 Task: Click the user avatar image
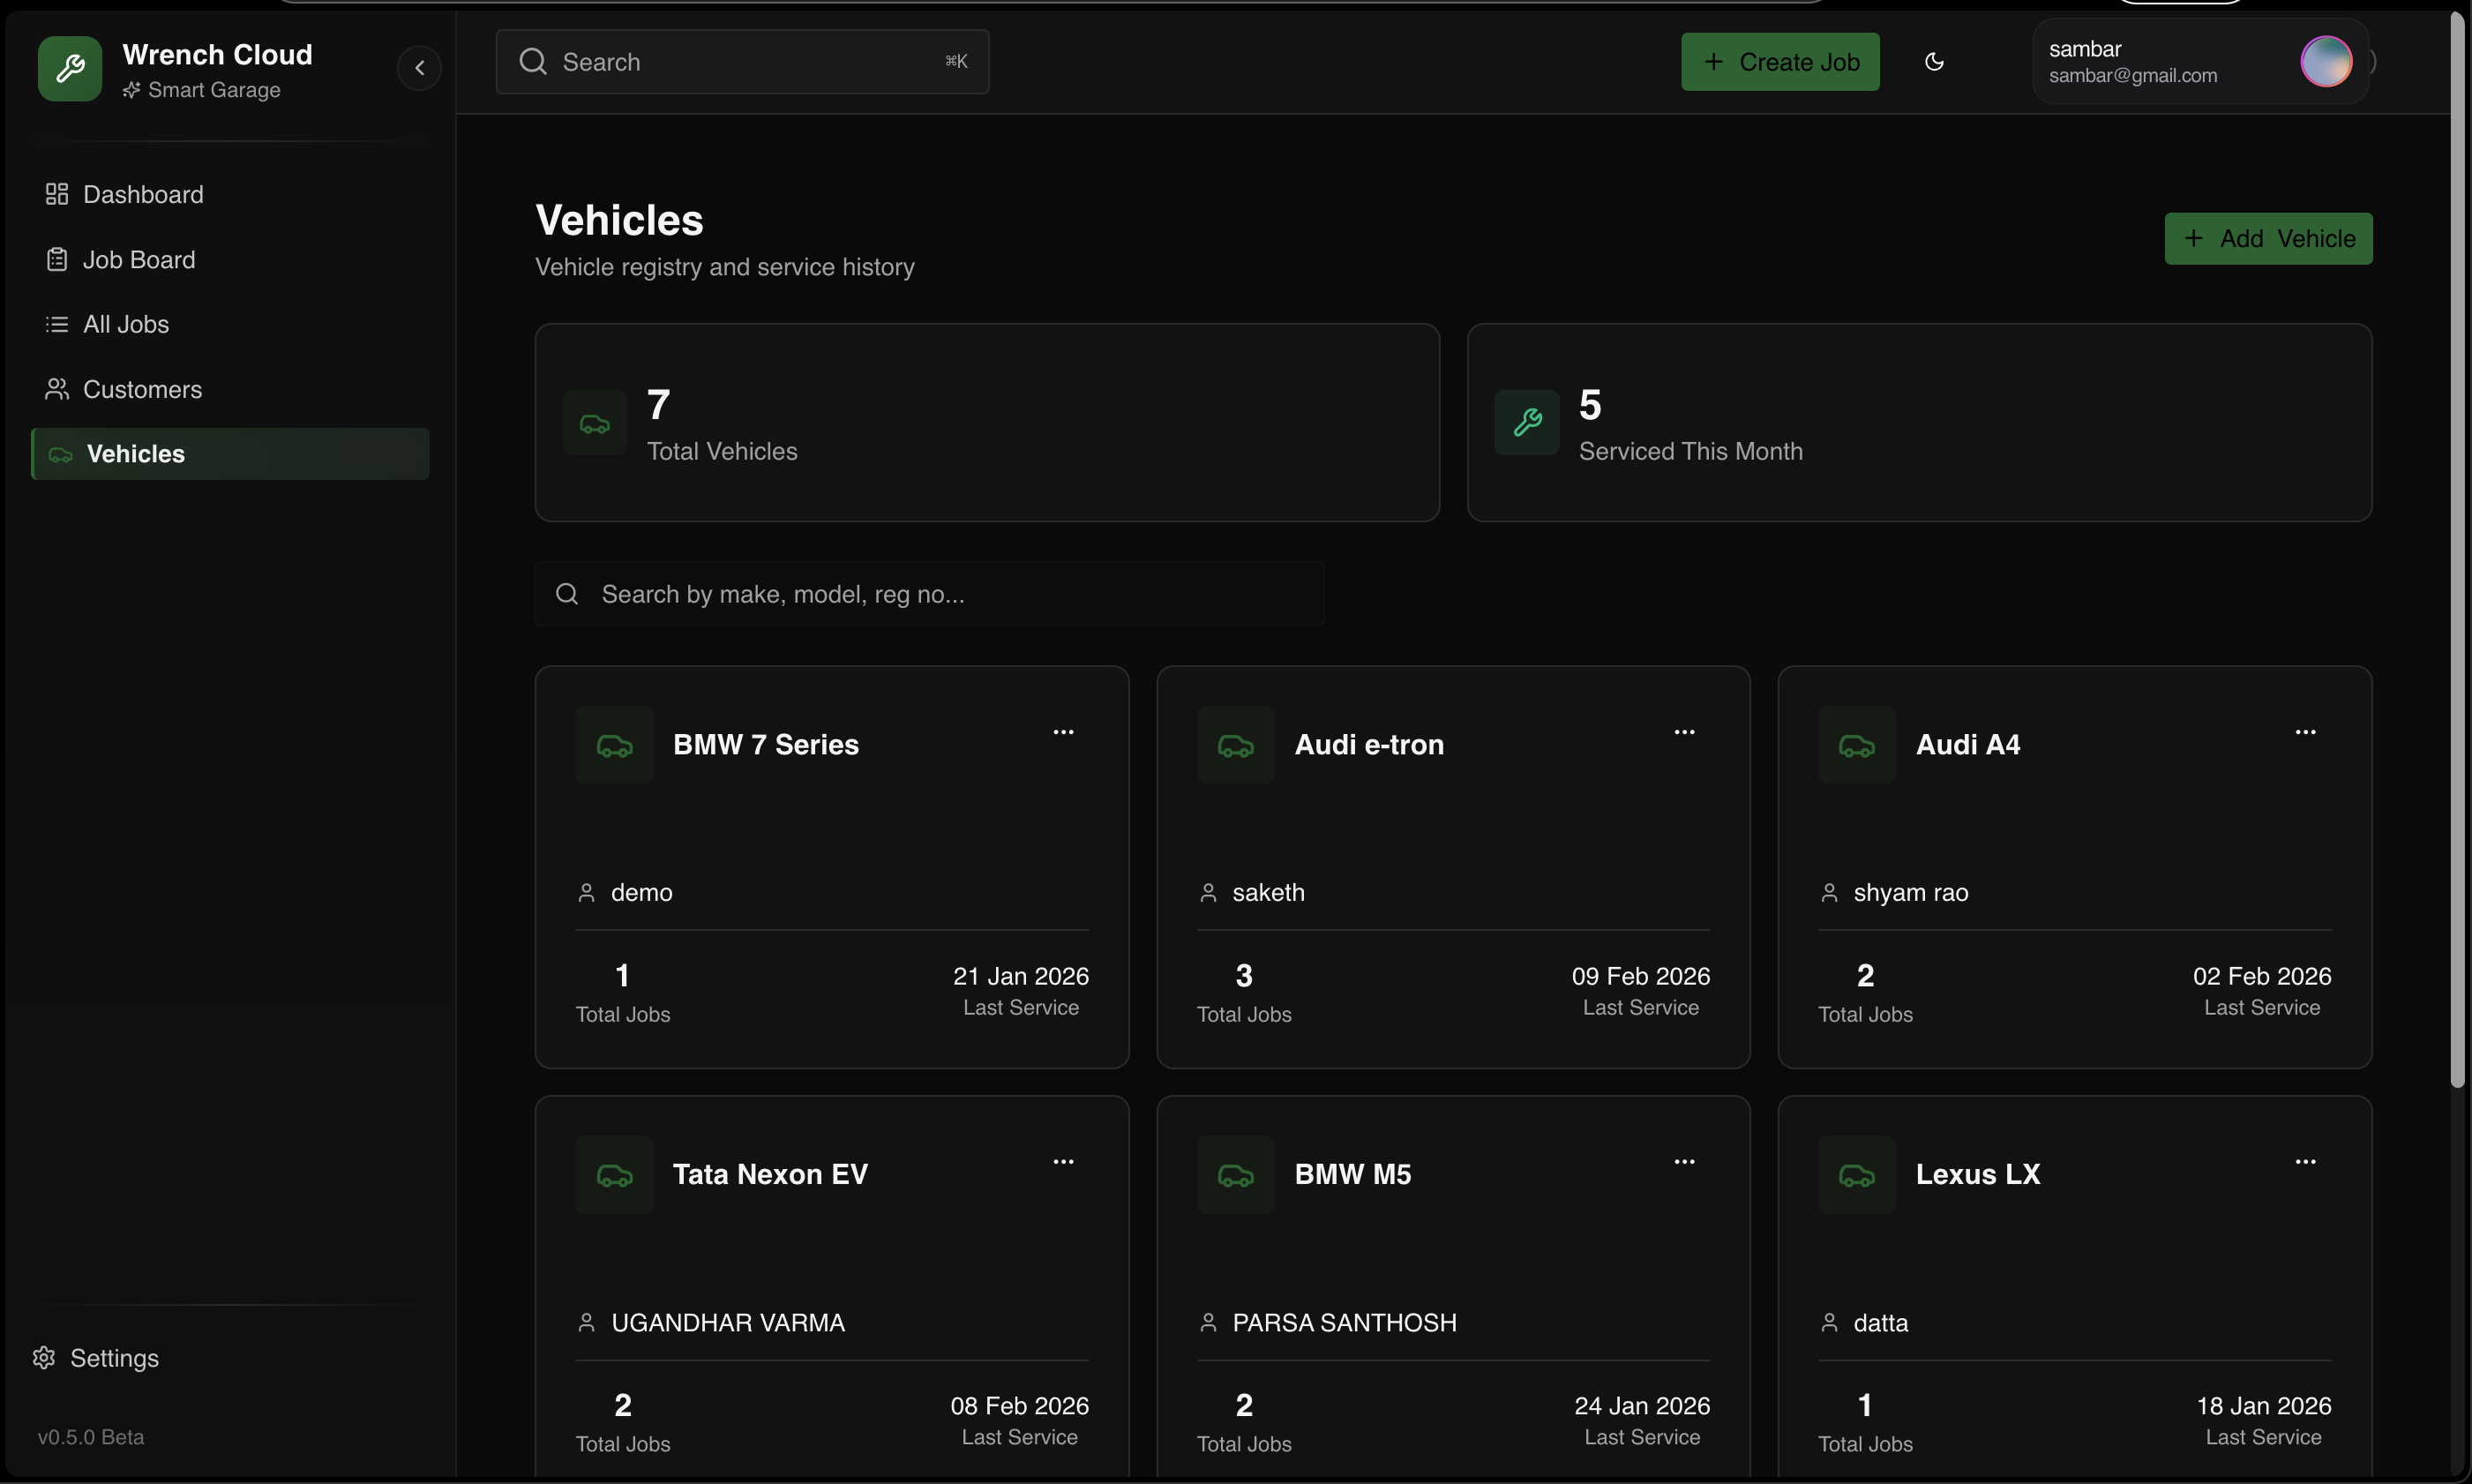pos(2326,62)
